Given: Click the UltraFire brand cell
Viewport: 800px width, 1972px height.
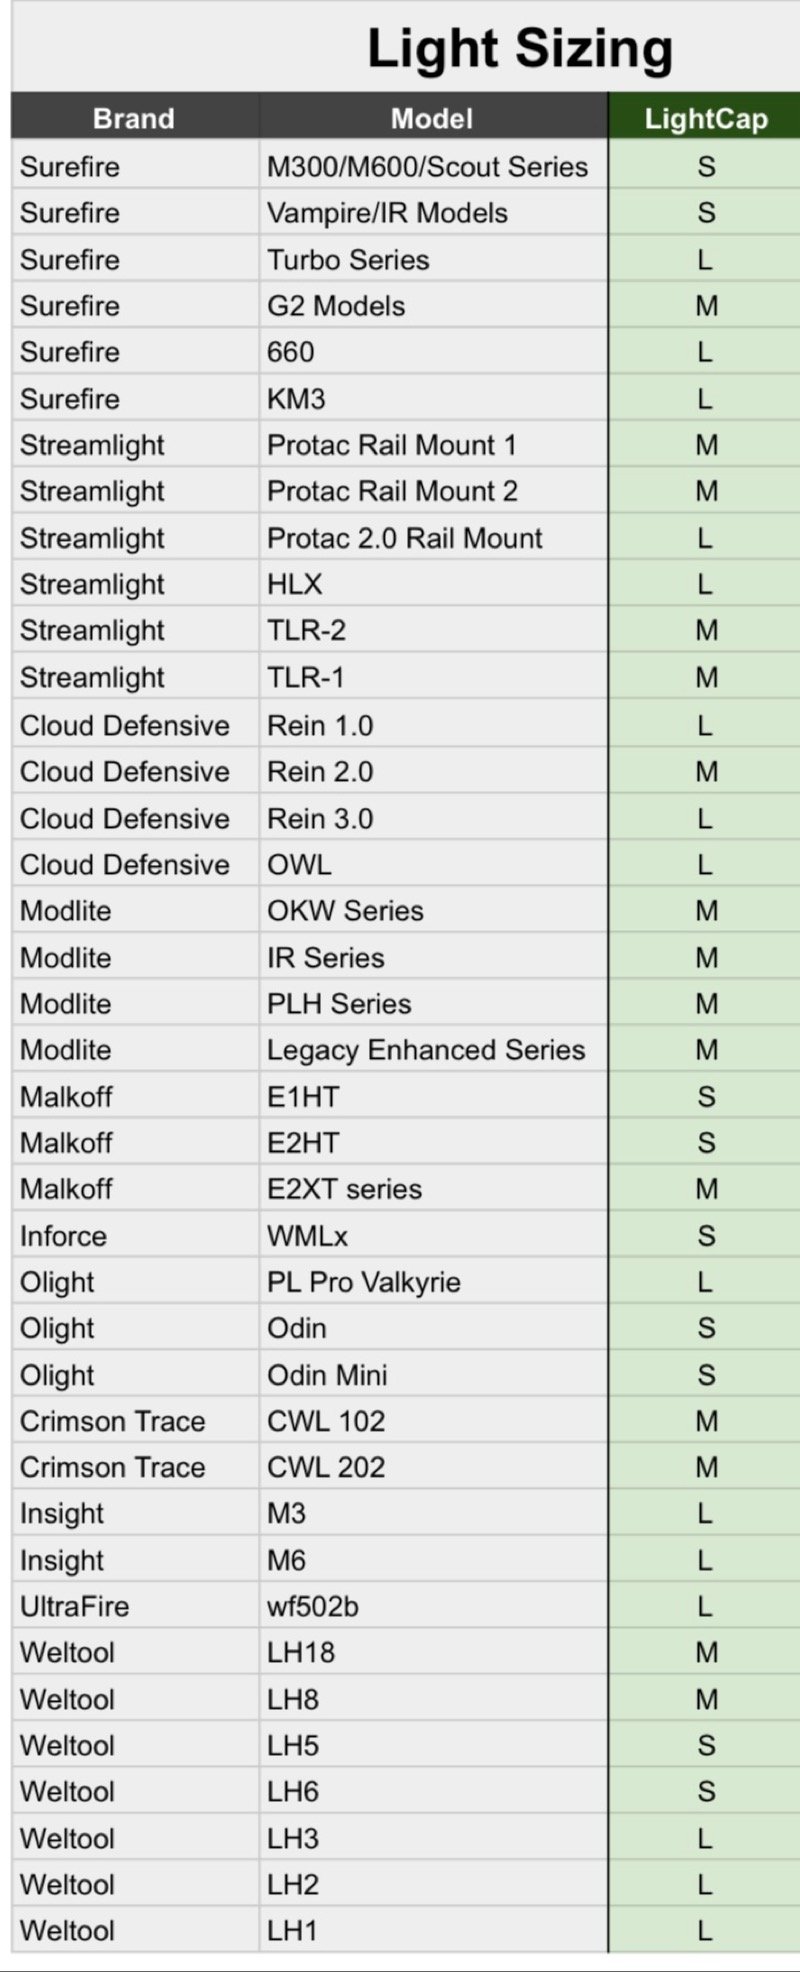Looking at the screenshot, I should (75, 1606).
